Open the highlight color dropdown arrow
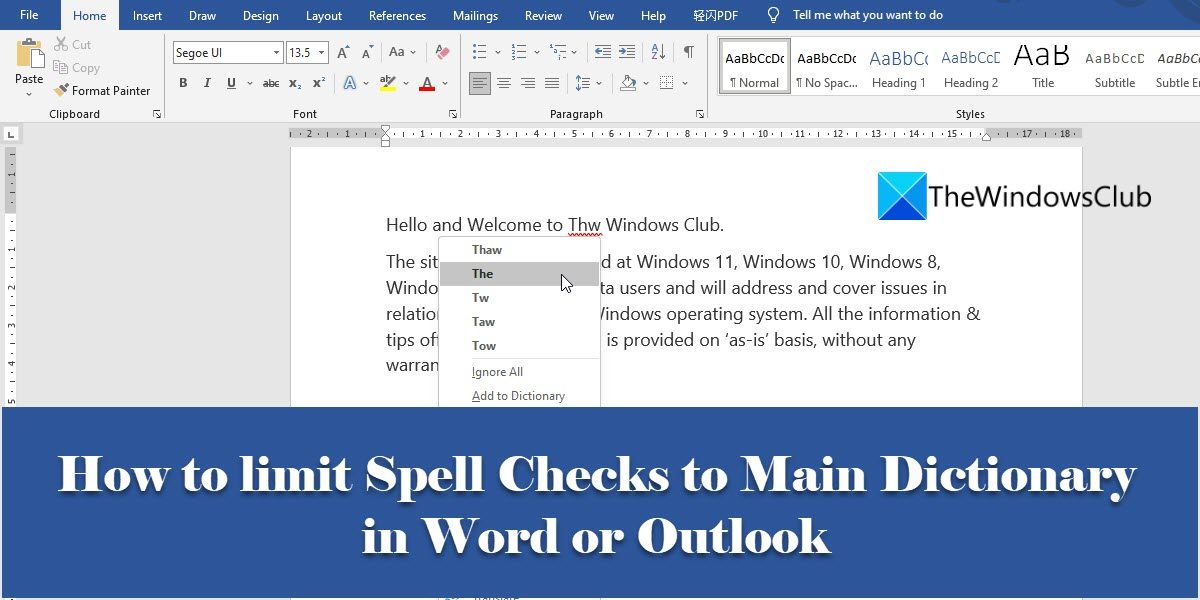The height and width of the screenshot is (600, 1200). [404, 84]
